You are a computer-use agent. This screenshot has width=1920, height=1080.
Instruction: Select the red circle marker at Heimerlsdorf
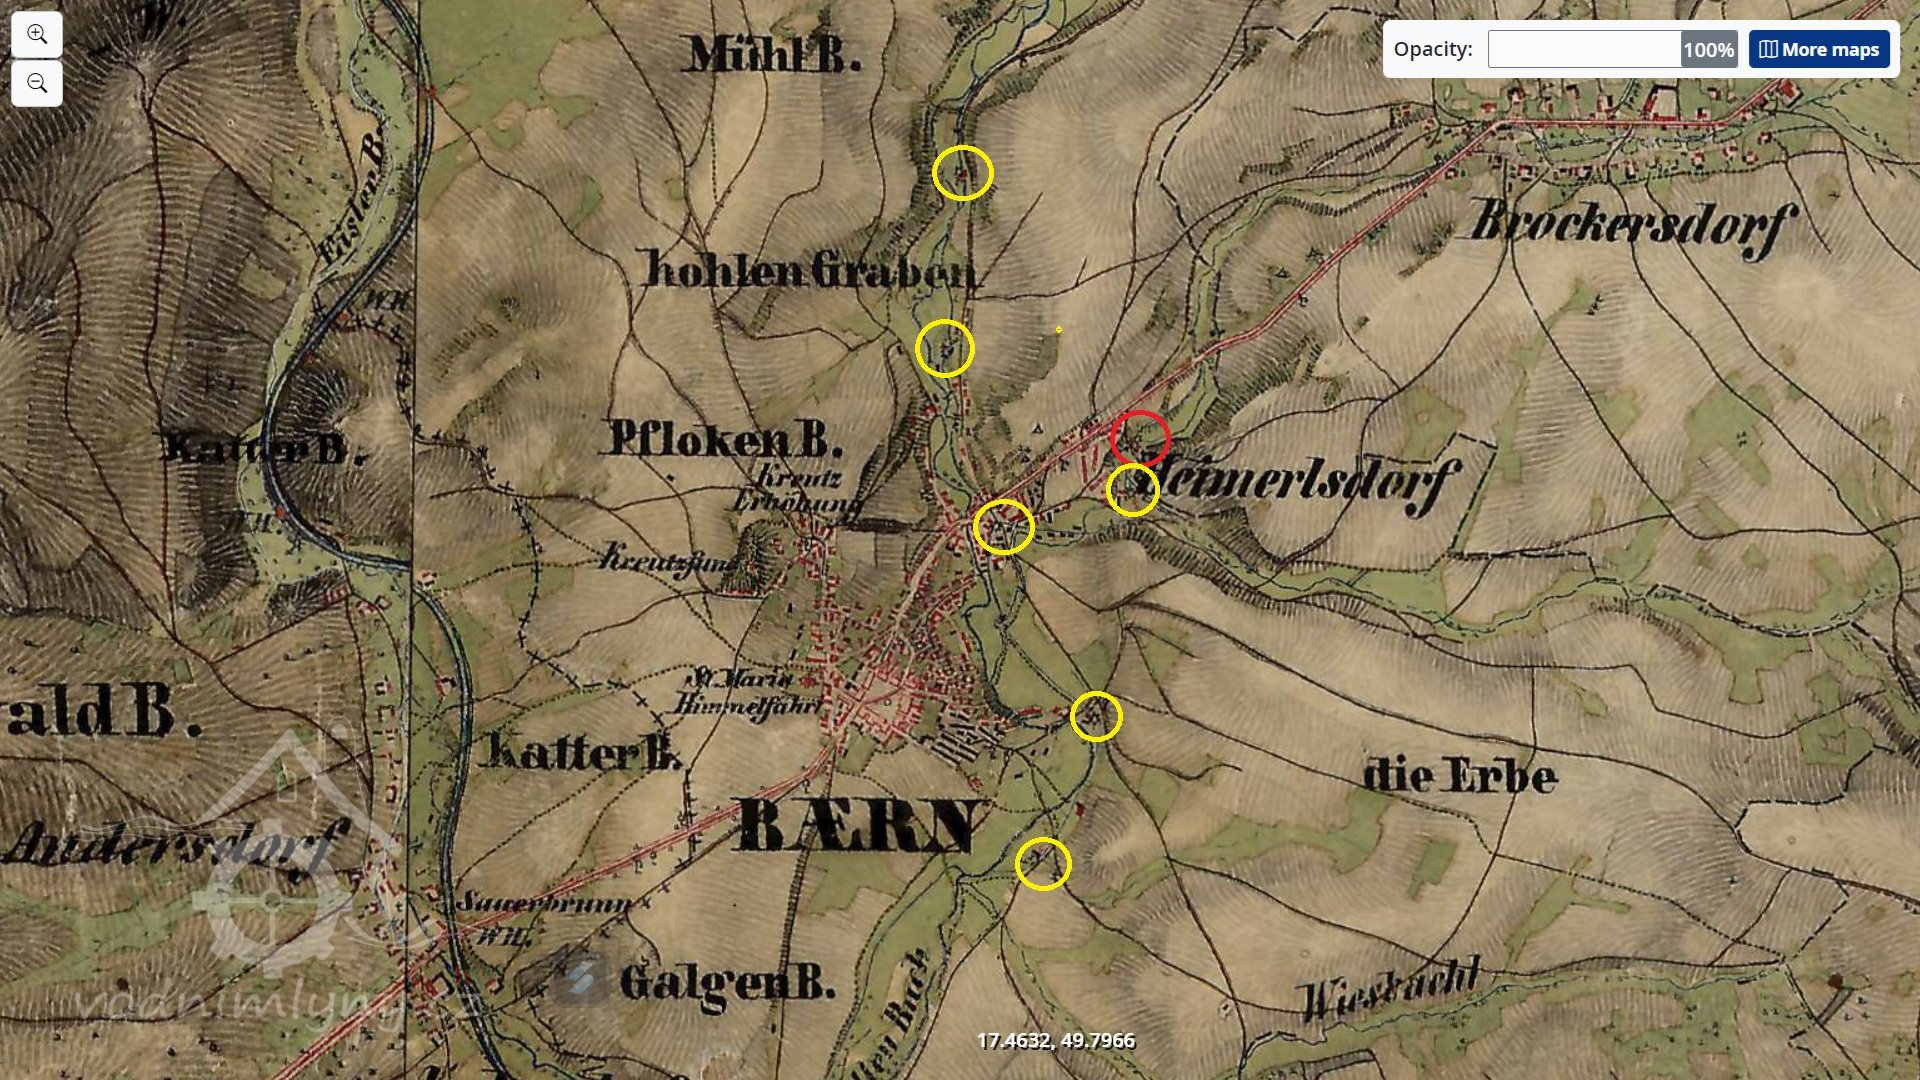coord(1140,438)
